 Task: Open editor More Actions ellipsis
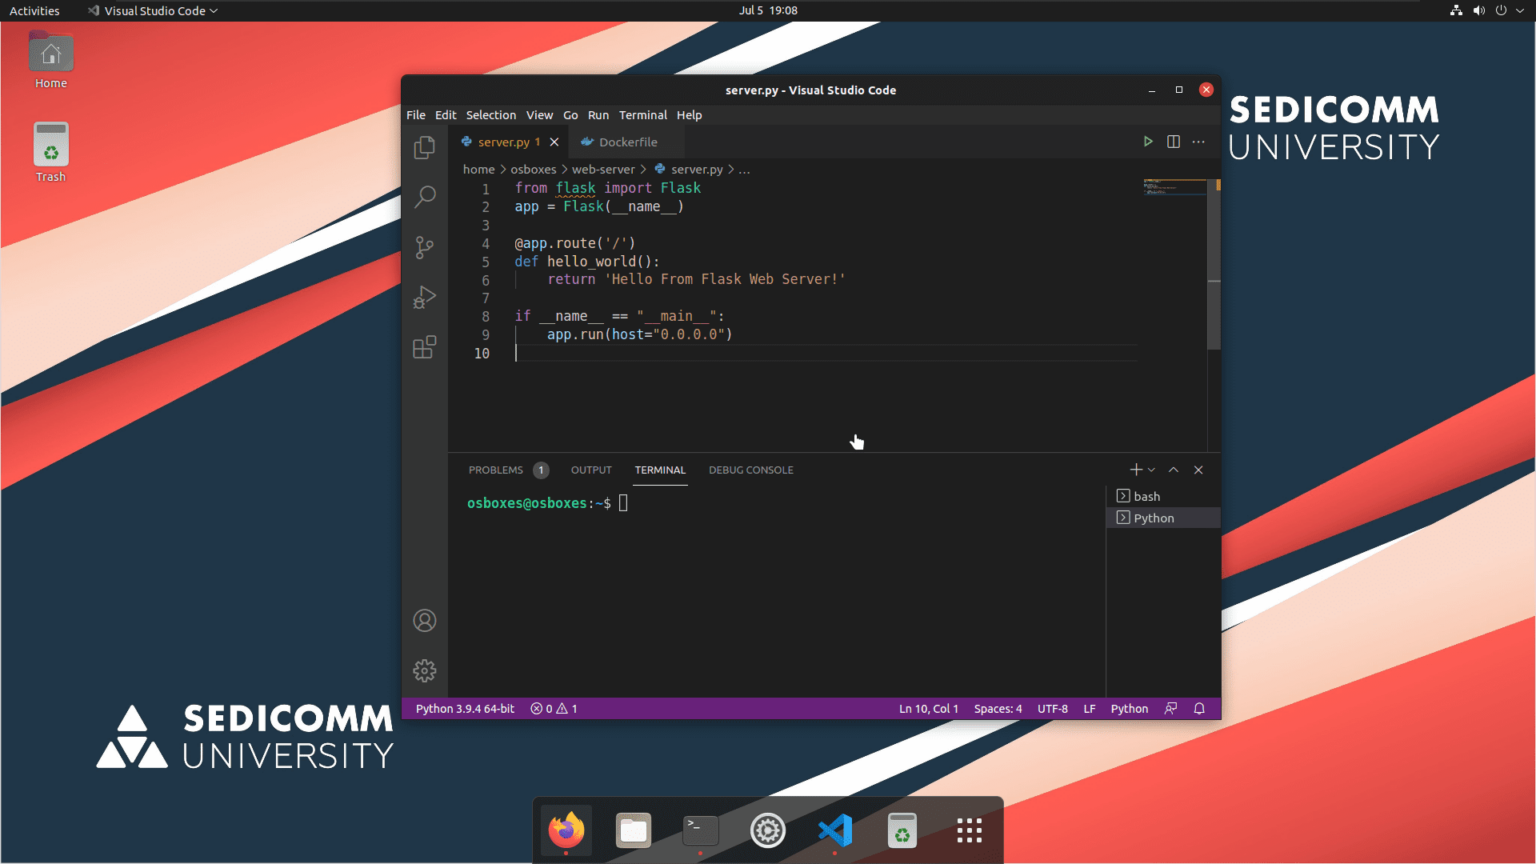[x=1198, y=142]
